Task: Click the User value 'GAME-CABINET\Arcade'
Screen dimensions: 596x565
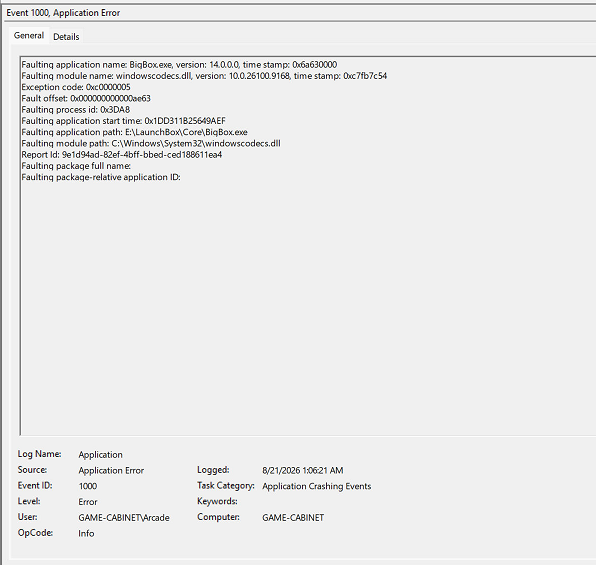Action: pyautogui.click(x=124, y=518)
